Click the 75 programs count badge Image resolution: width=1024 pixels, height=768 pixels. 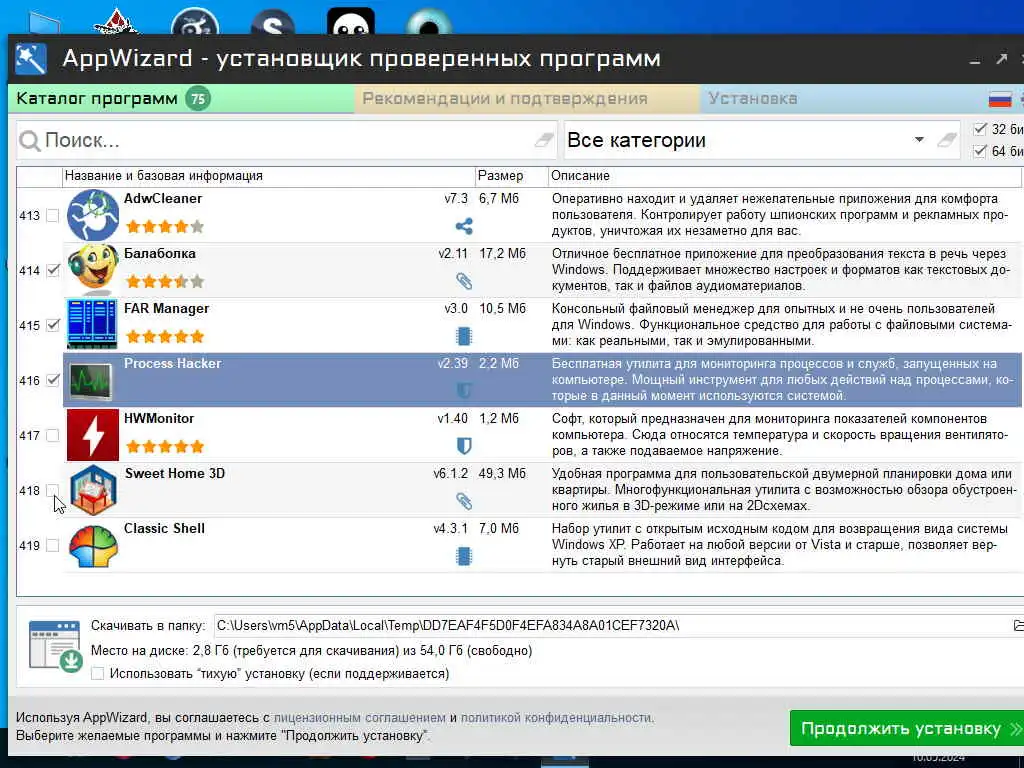tap(198, 99)
